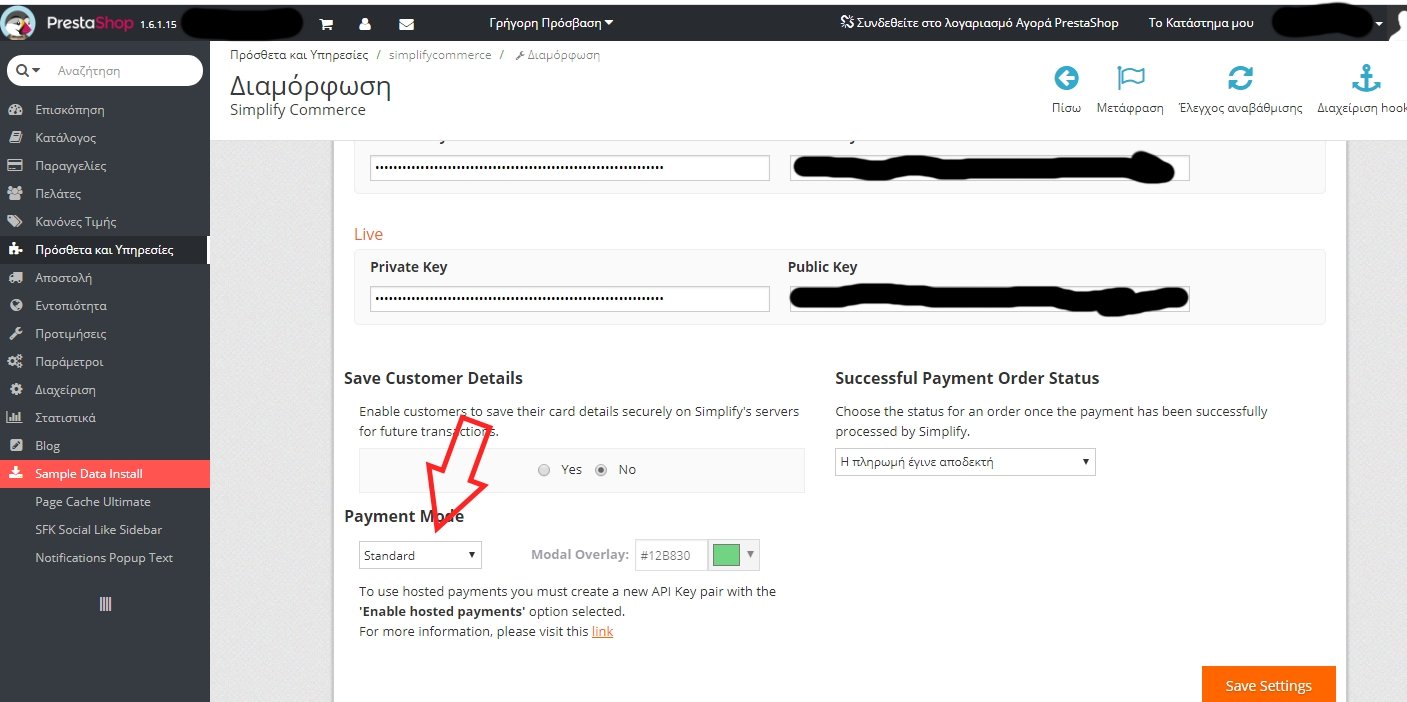Click Το Κατάστημα μου link
The image size is (1407, 702).
(1201, 22)
